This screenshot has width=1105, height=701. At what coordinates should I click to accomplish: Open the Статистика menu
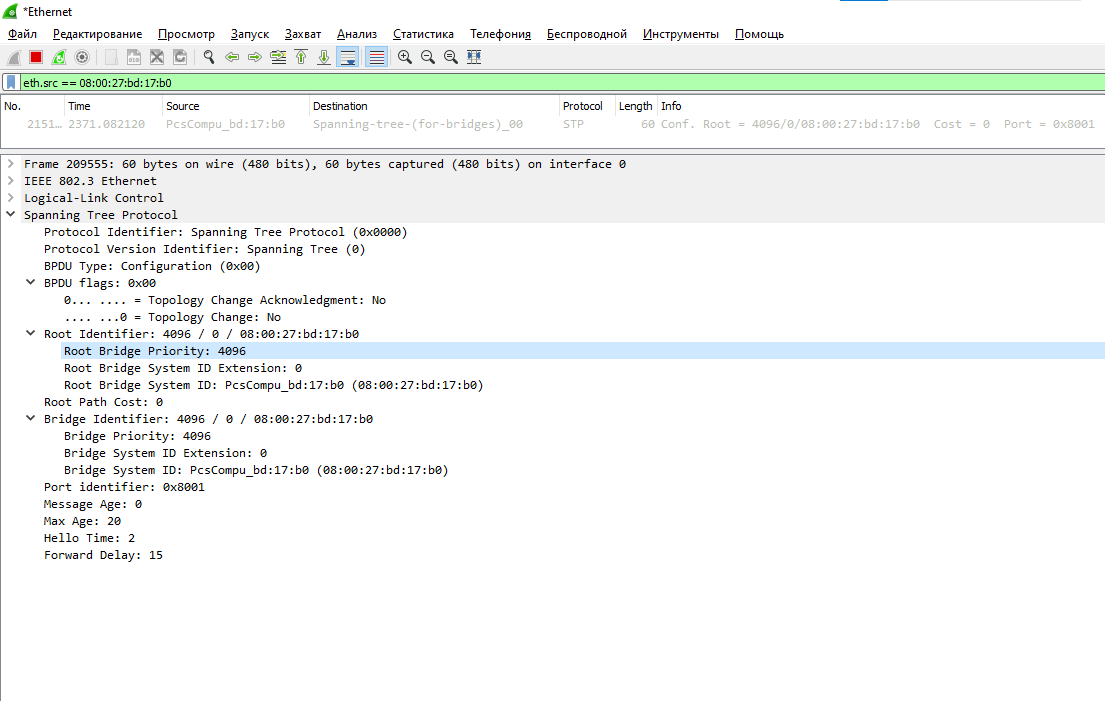[x=423, y=34]
